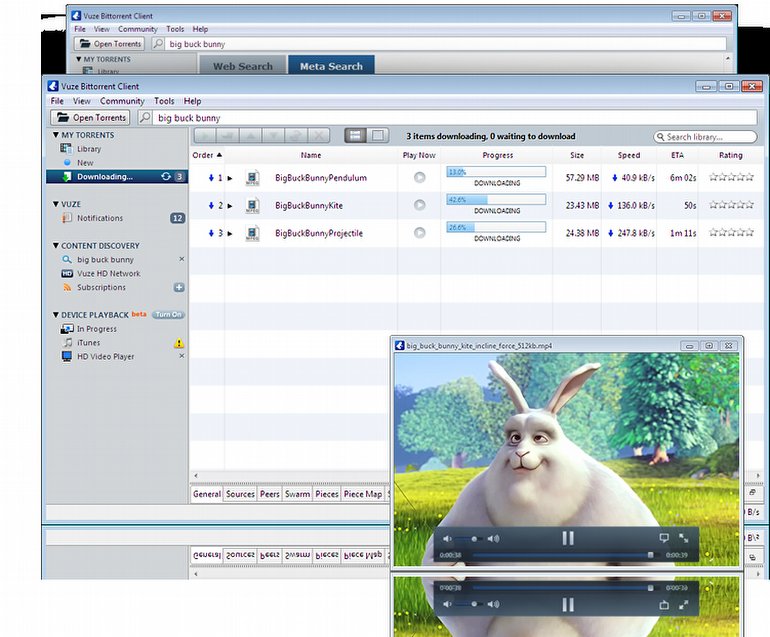Close the big buck bunny search entry
This screenshot has height=637, width=770.
181,259
